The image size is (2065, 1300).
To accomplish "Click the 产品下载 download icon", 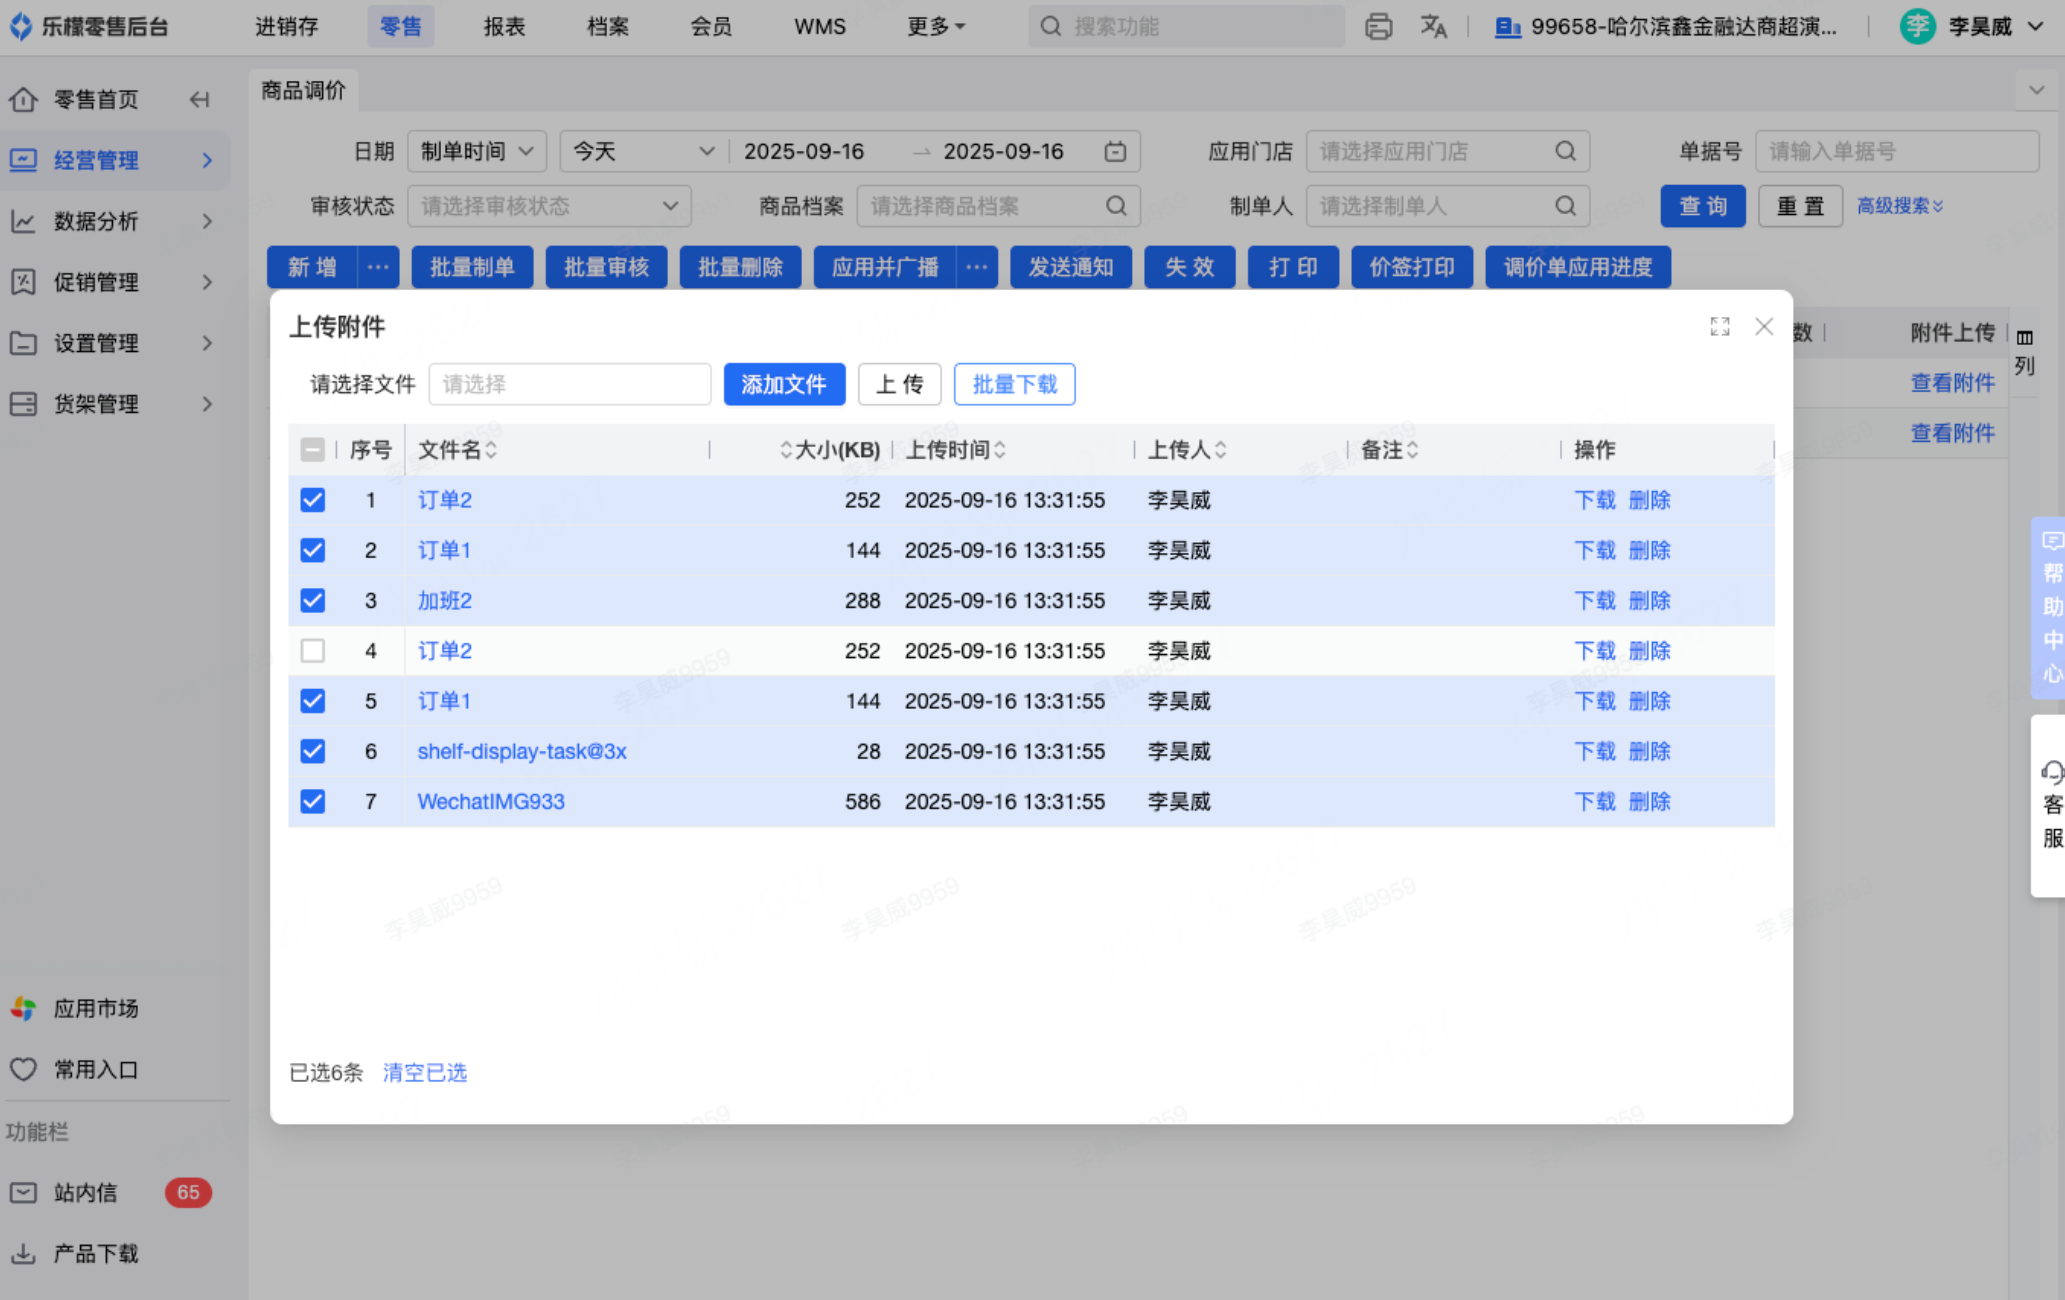I will point(23,1253).
